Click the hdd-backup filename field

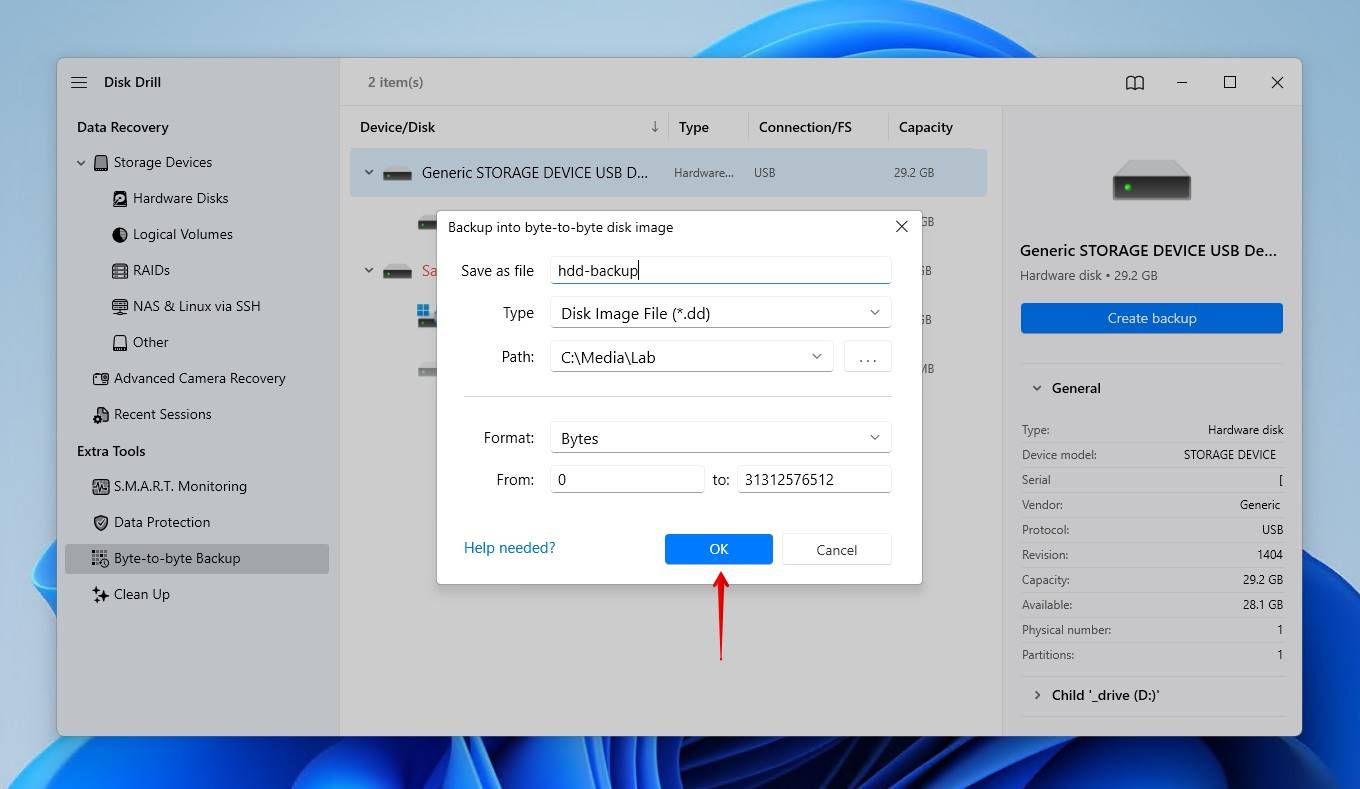[720, 270]
